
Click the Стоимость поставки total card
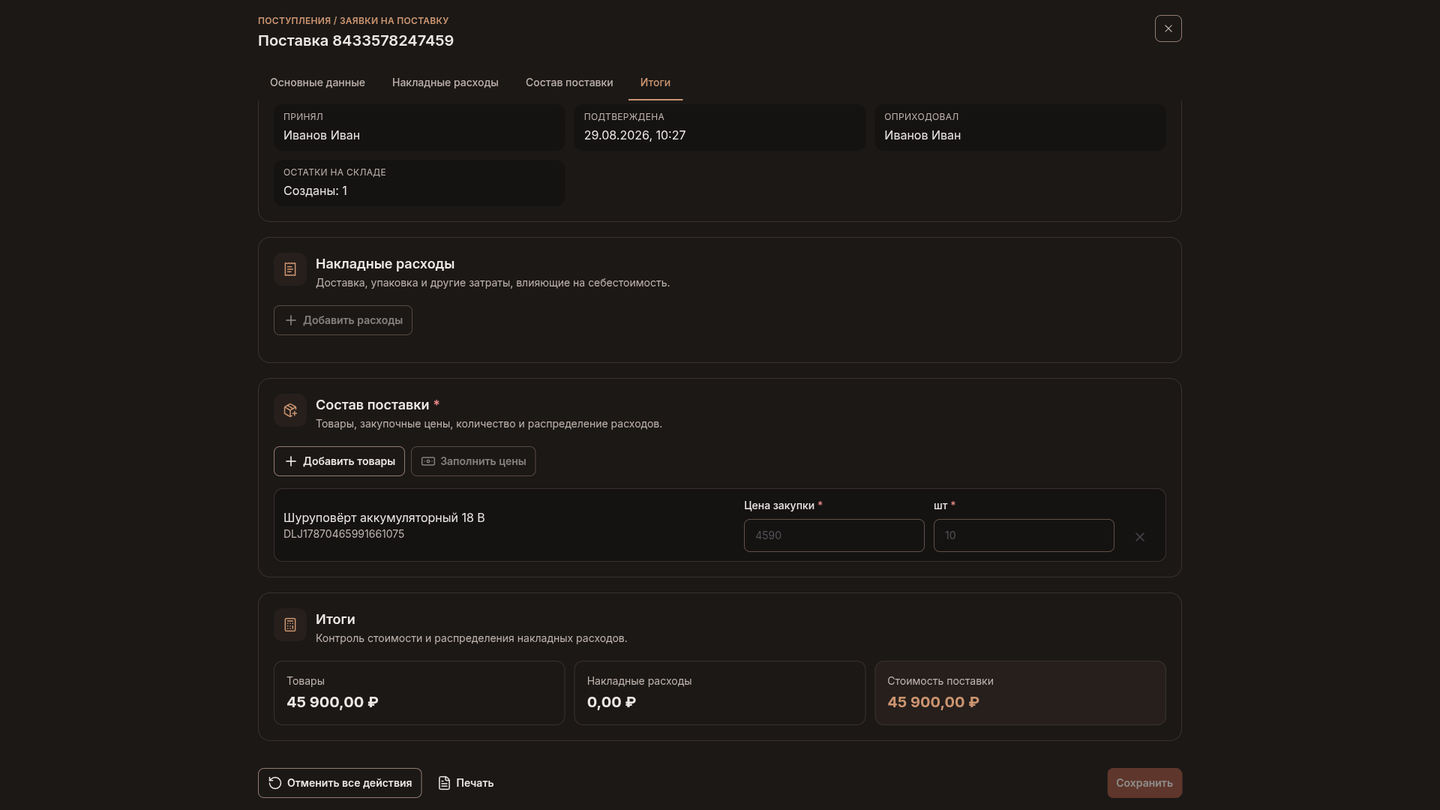[1020, 693]
